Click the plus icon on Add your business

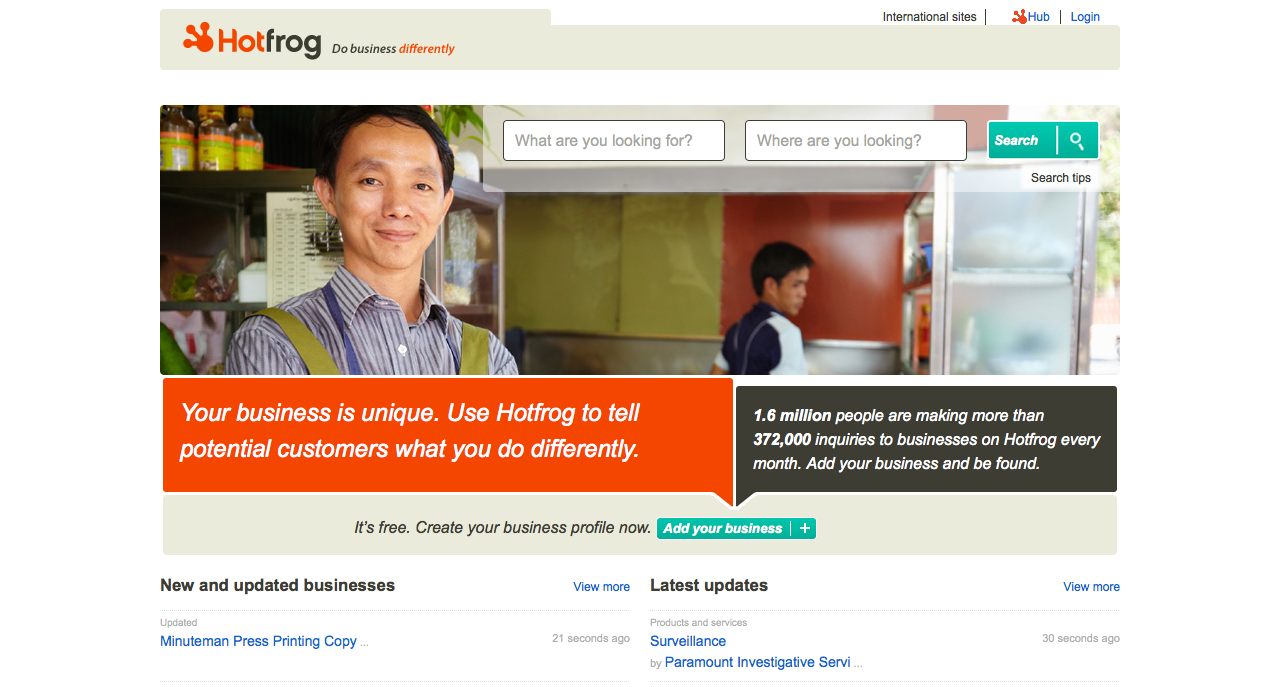(804, 528)
